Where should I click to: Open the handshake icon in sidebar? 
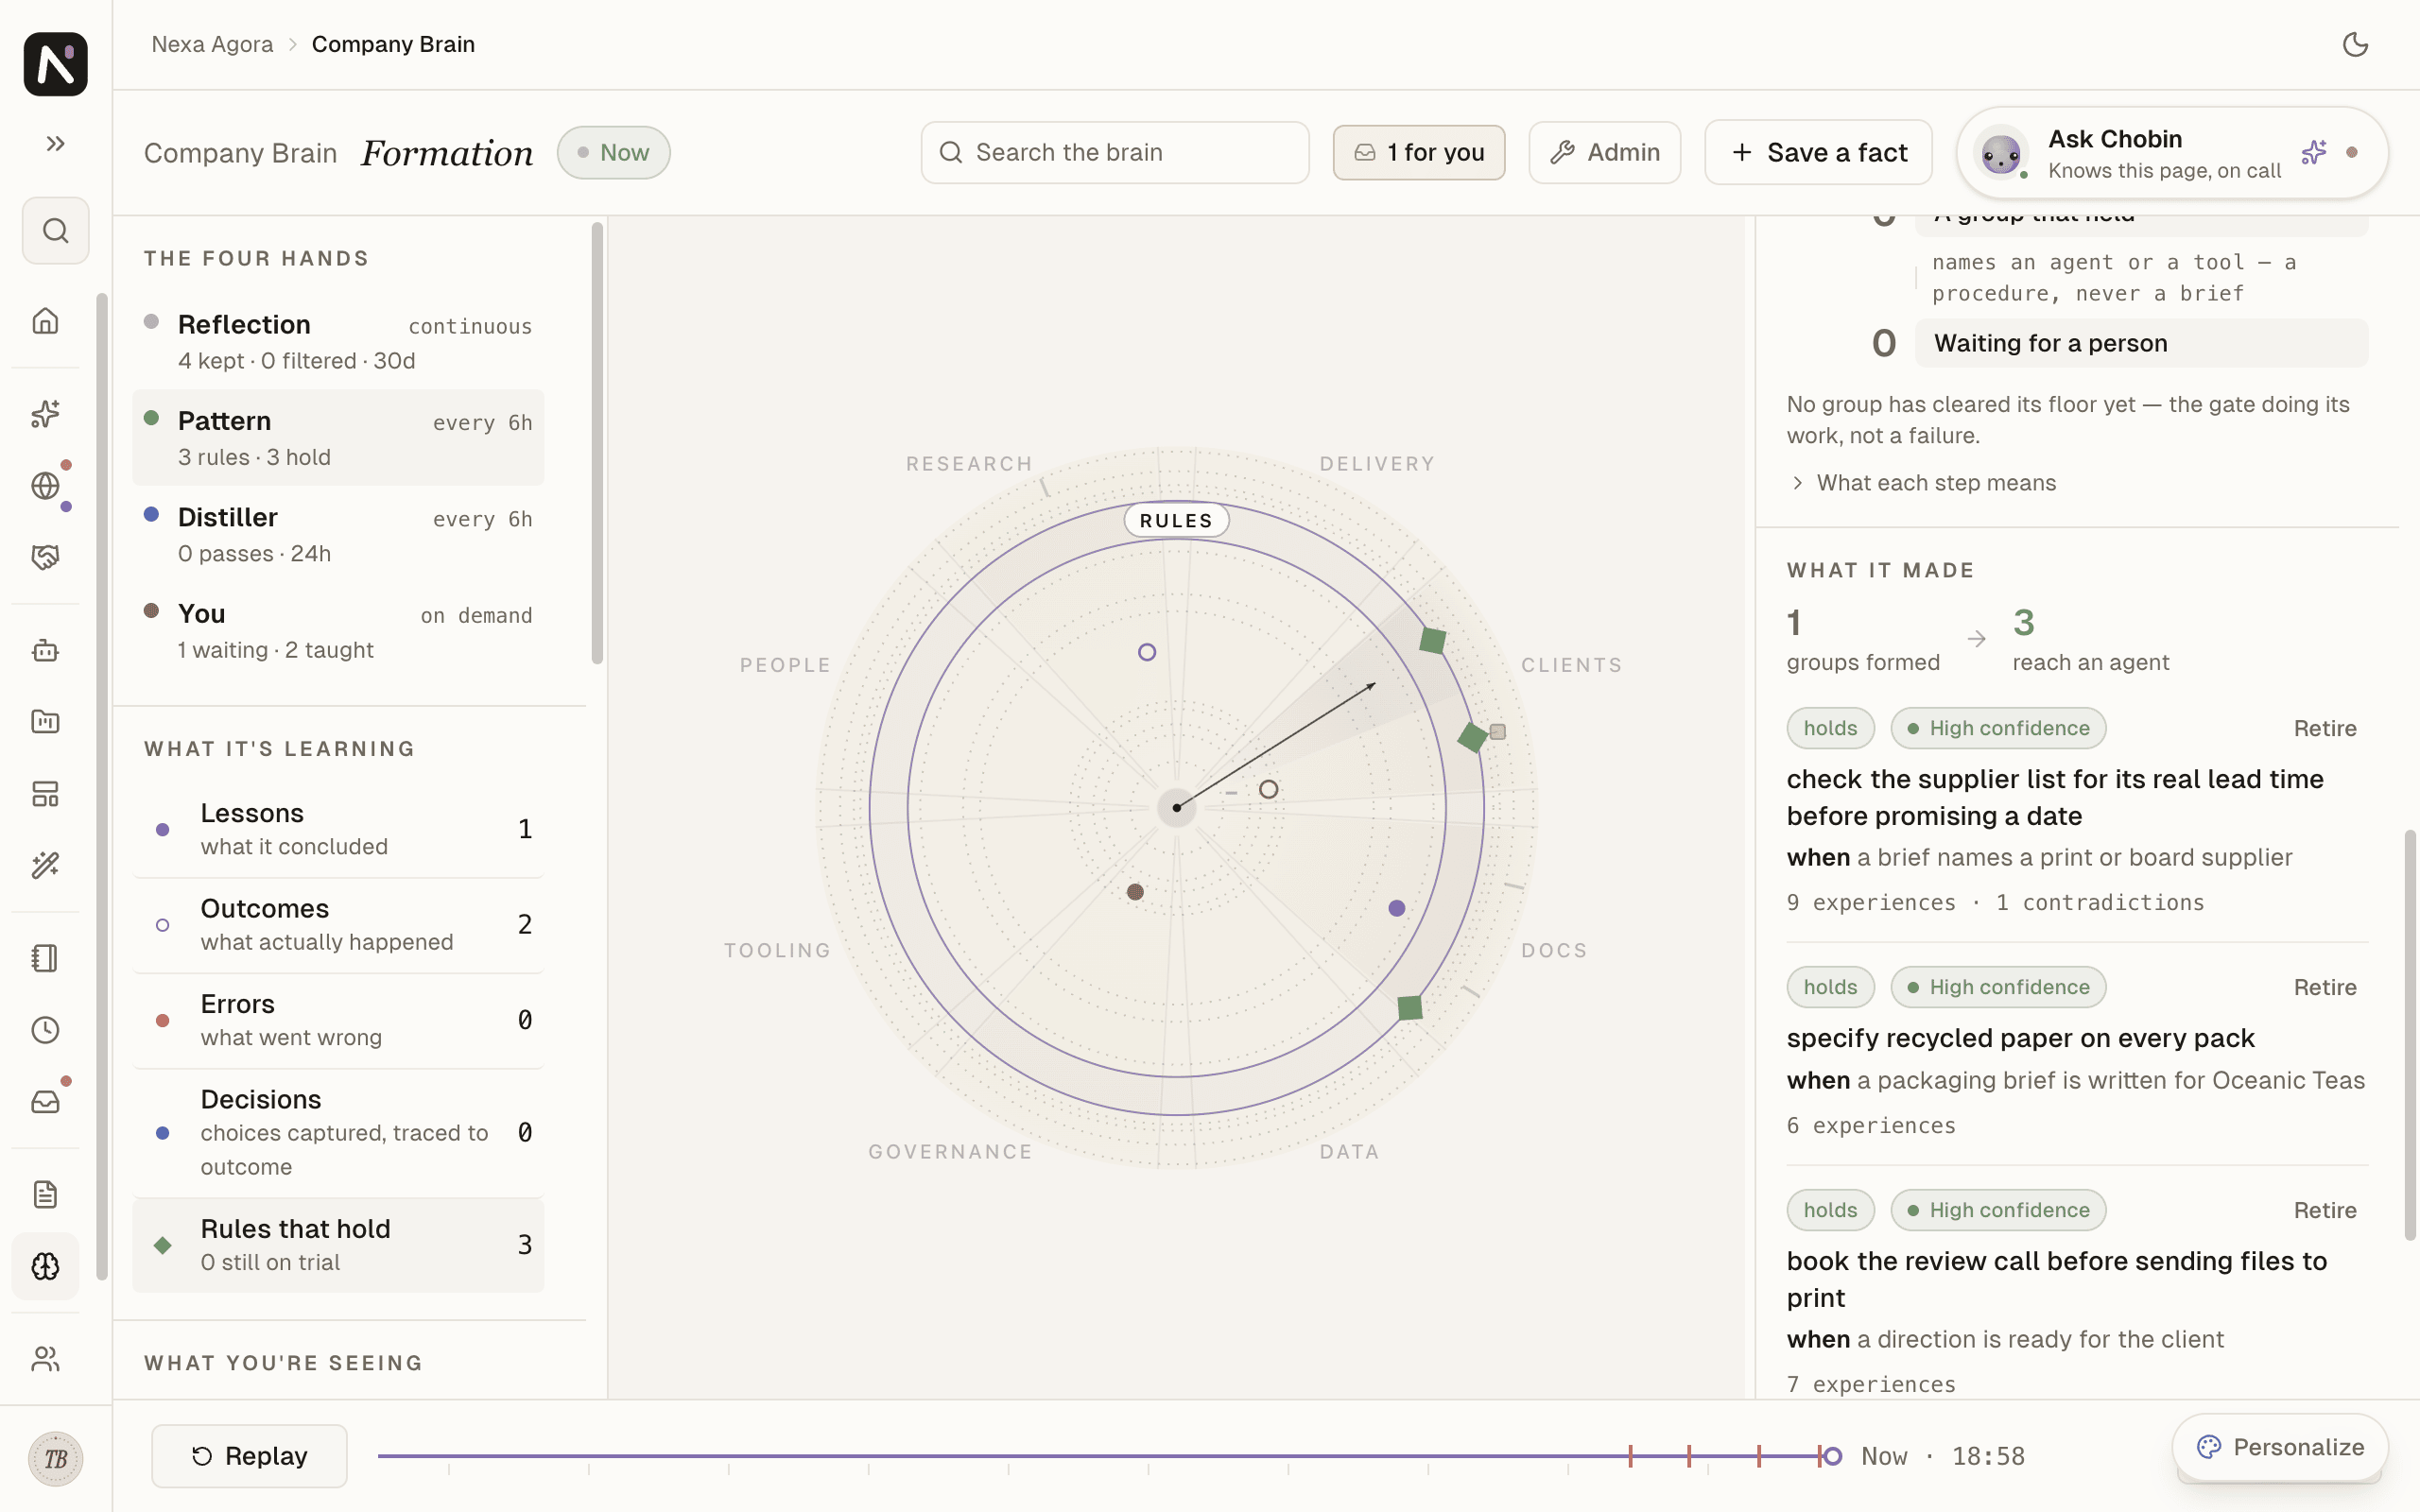pyautogui.click(x=45, y=557)
